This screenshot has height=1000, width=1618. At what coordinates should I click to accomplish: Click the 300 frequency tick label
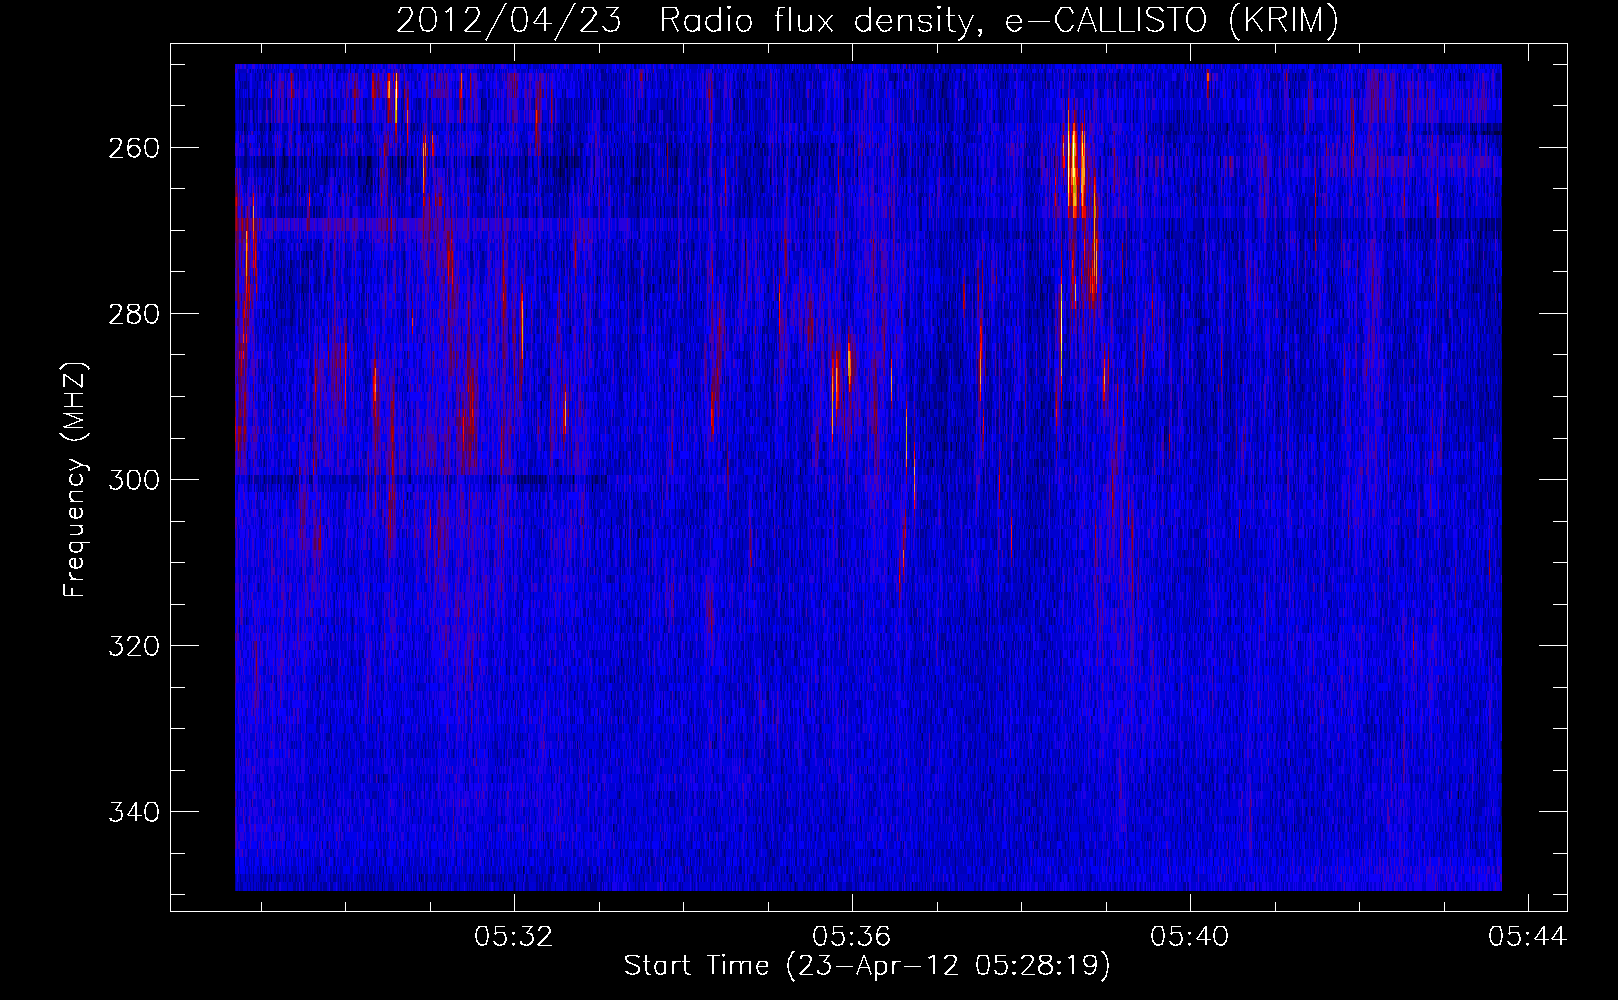[x=134, y=480]
